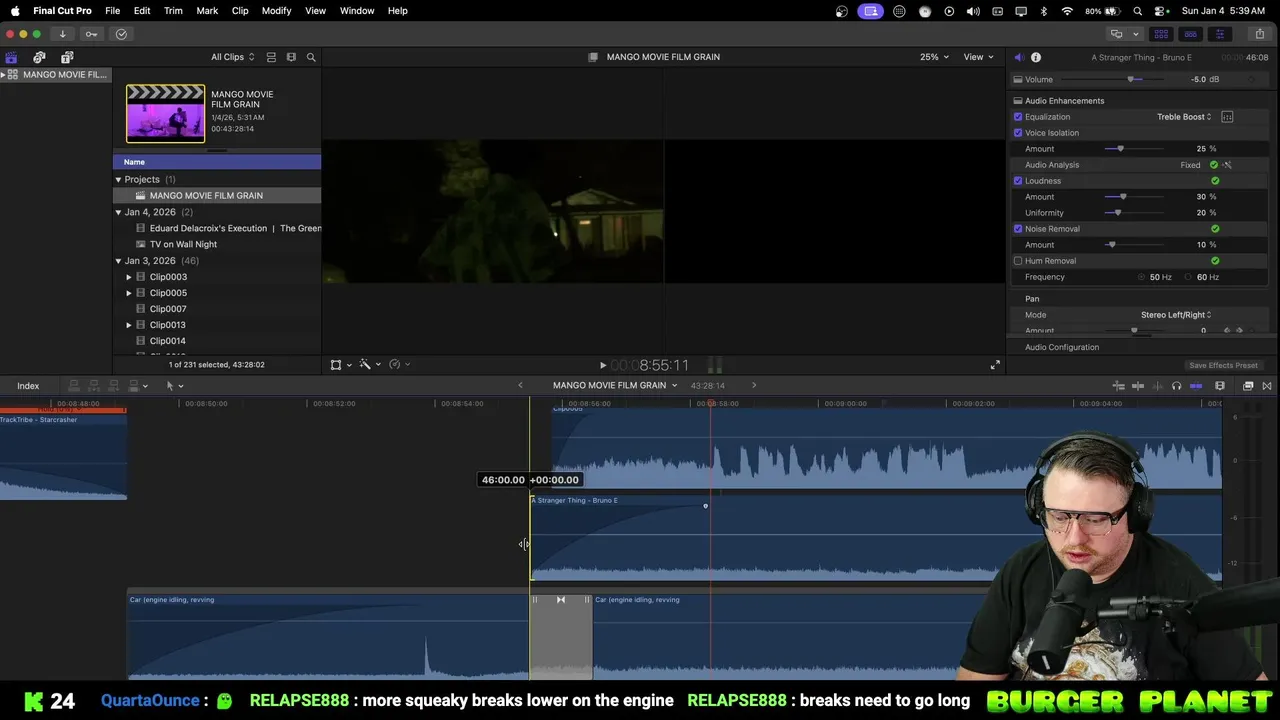
Task: Open the All Clips filter dropdown
Action: 232,57
